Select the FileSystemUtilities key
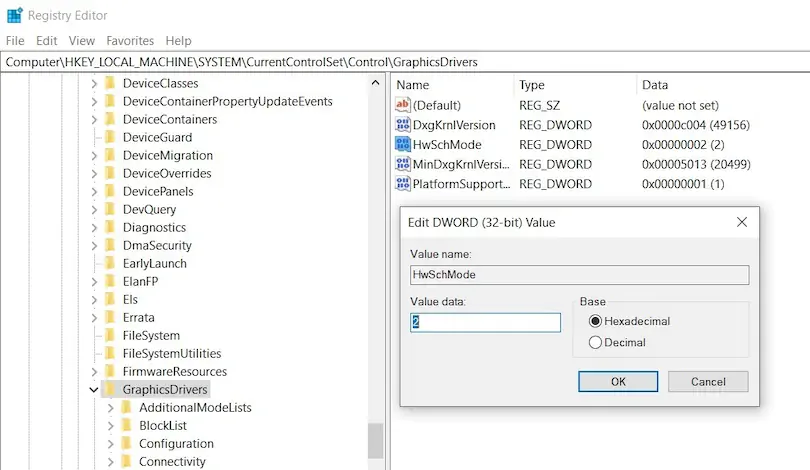 172,353
